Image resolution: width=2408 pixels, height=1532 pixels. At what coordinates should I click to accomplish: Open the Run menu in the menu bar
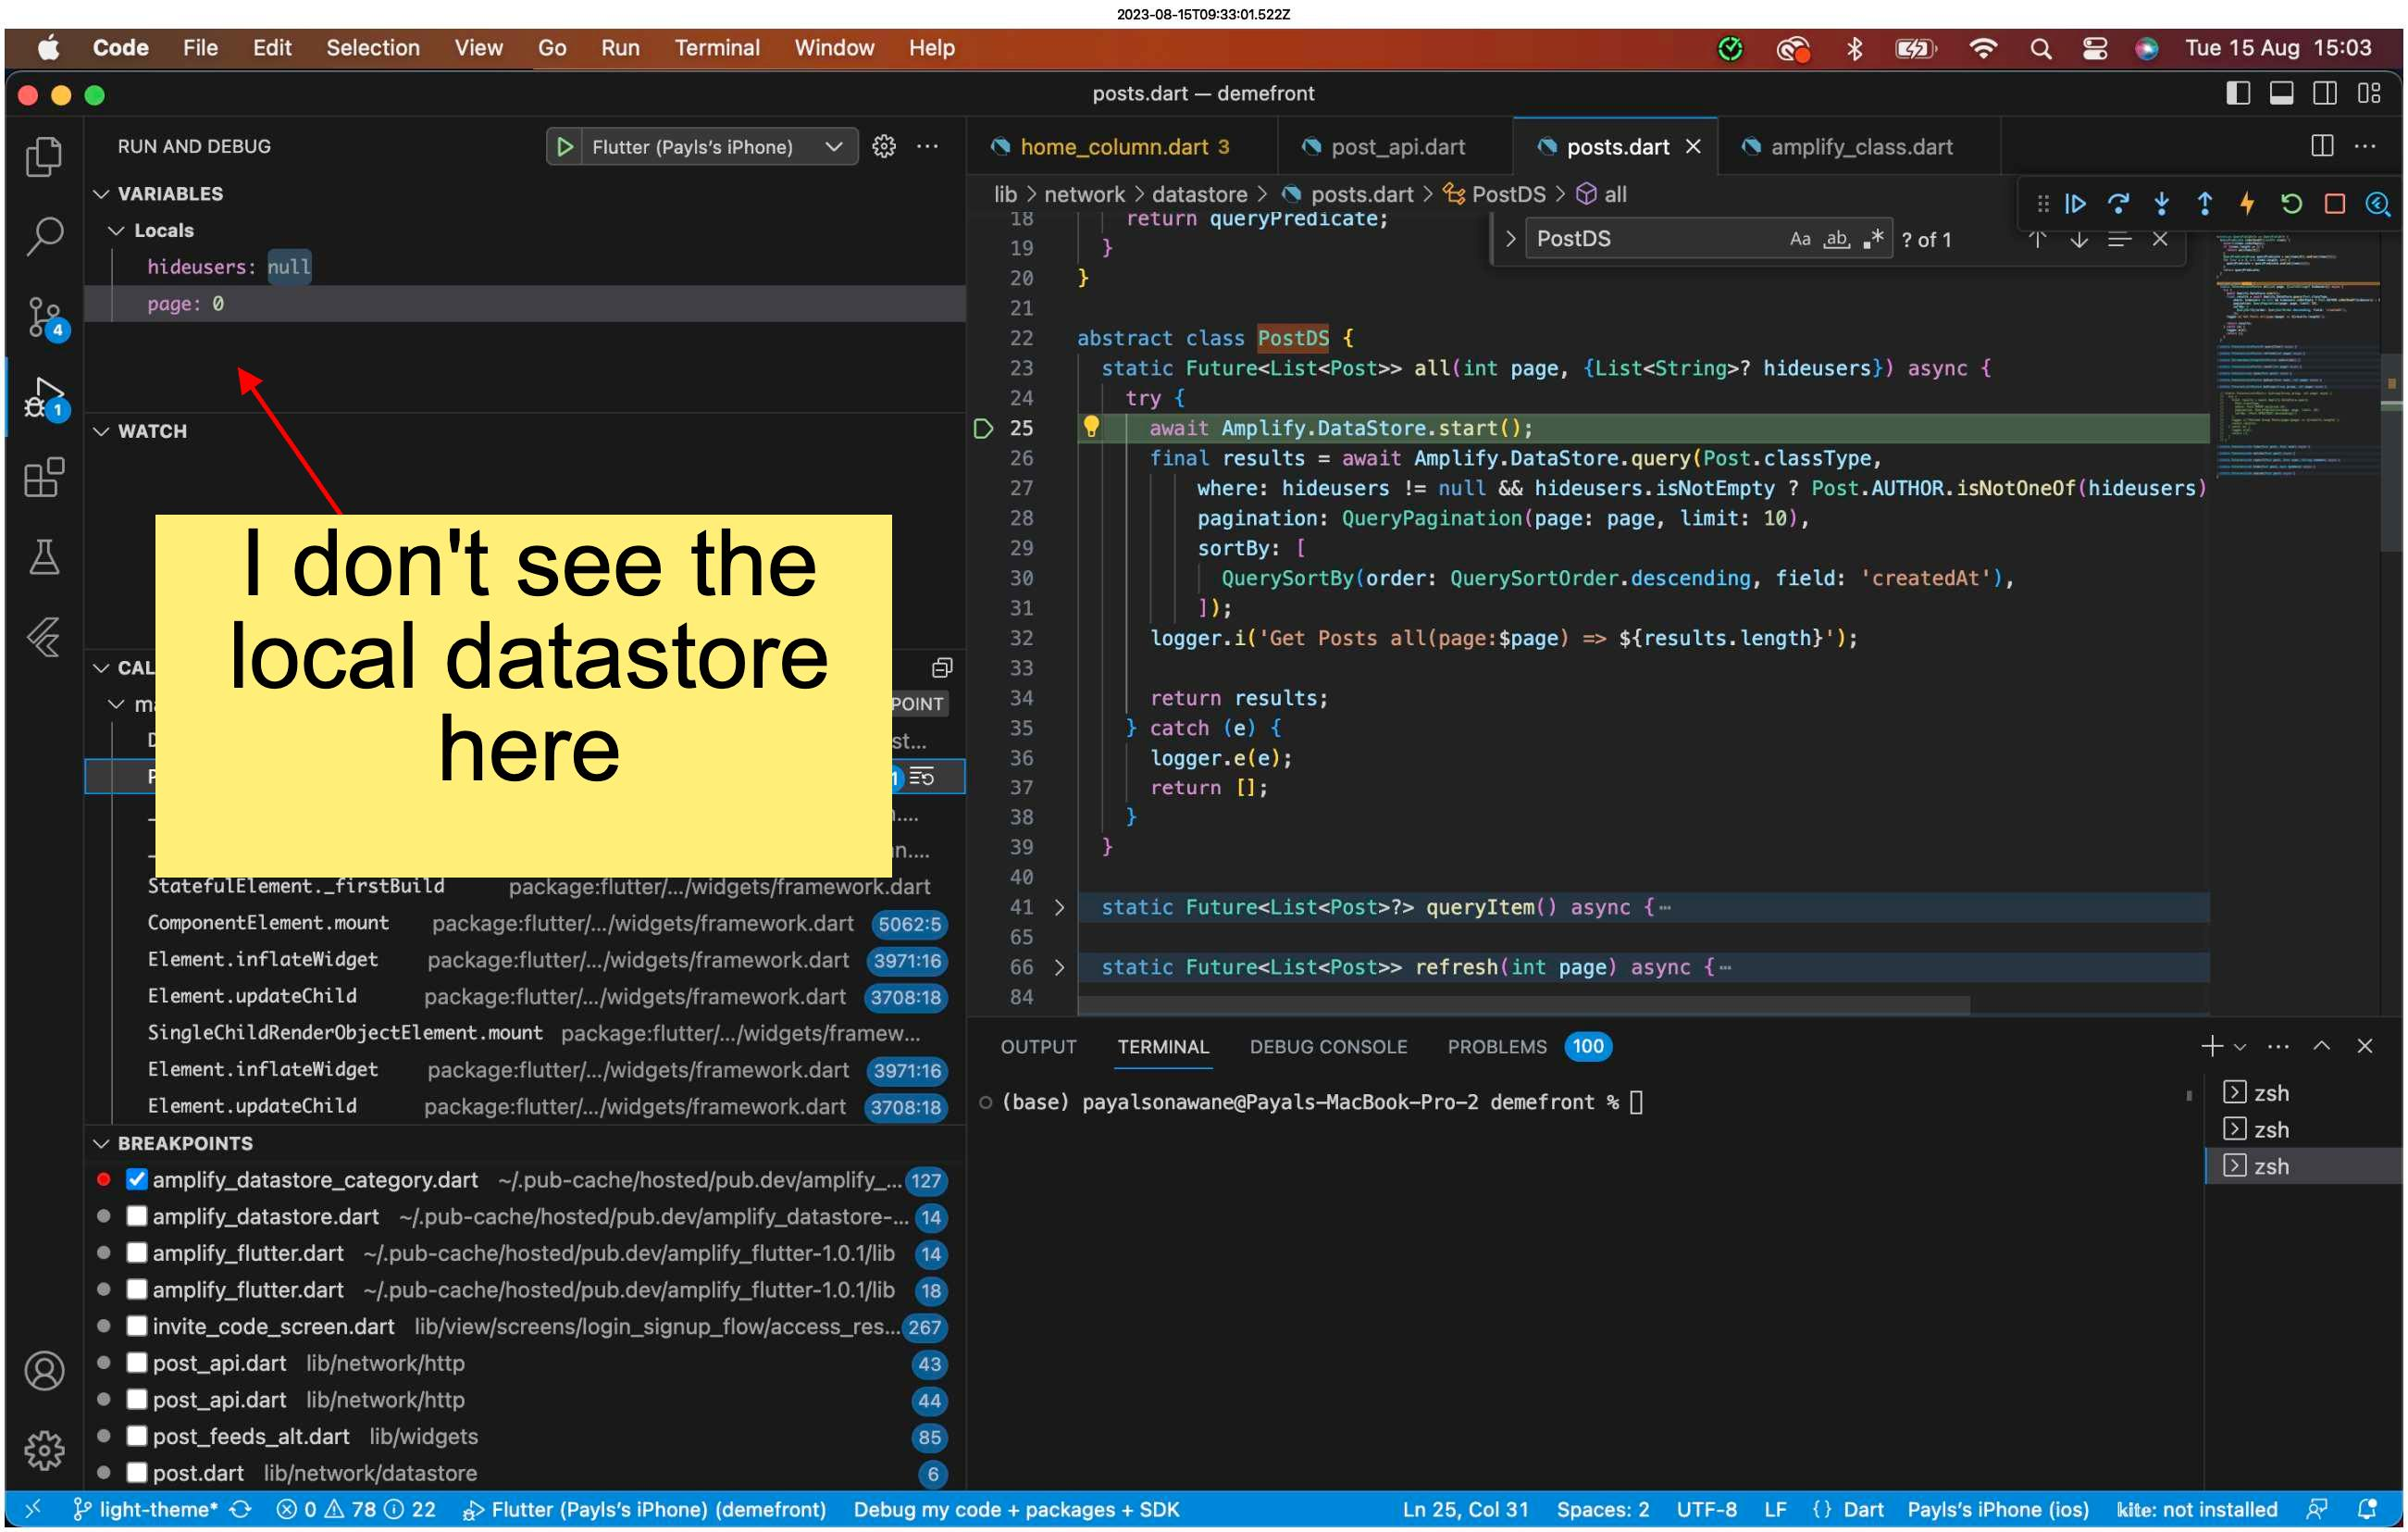click(620, 47)
